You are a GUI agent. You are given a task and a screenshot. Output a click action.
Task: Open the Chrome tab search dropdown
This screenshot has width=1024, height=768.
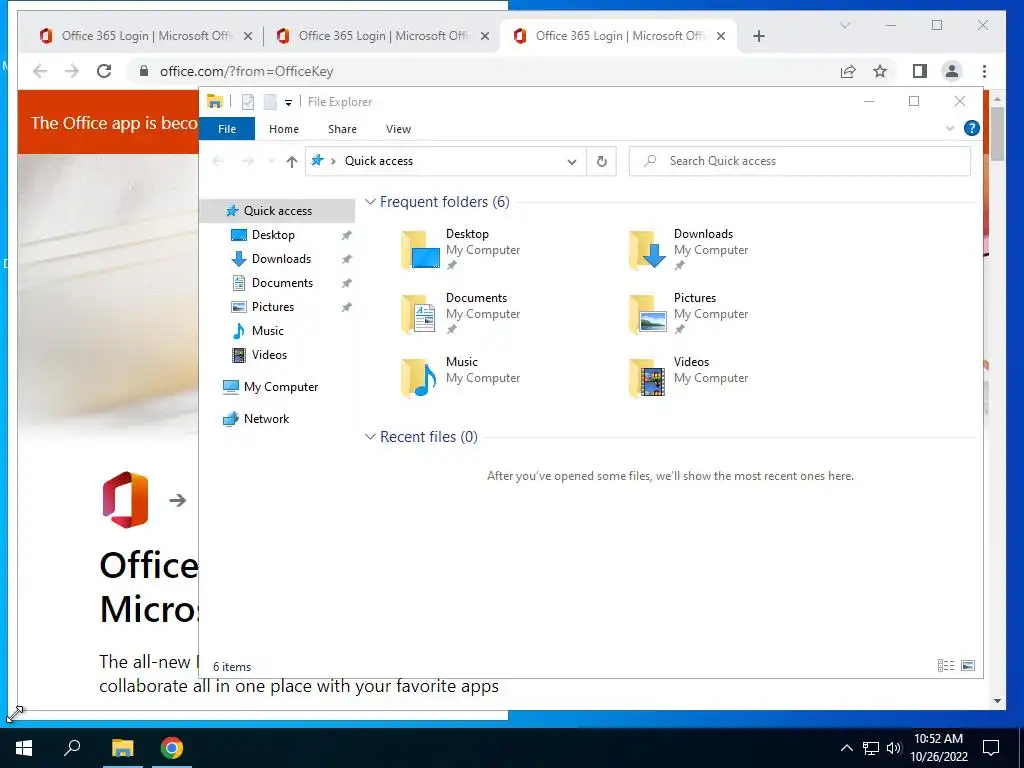pyautogui.click(x=844, y=25)
